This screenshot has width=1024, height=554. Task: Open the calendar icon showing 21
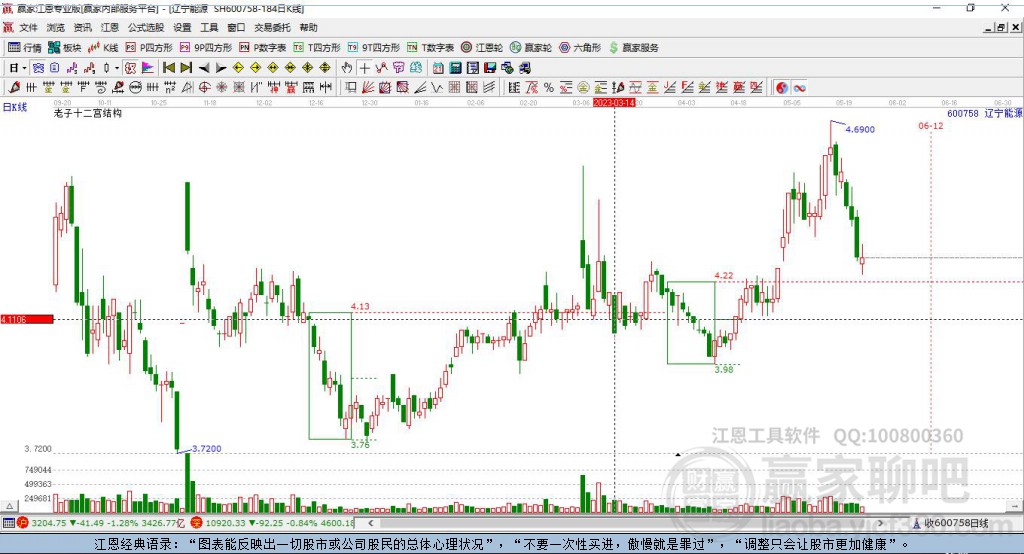click(x=438, y=68)
